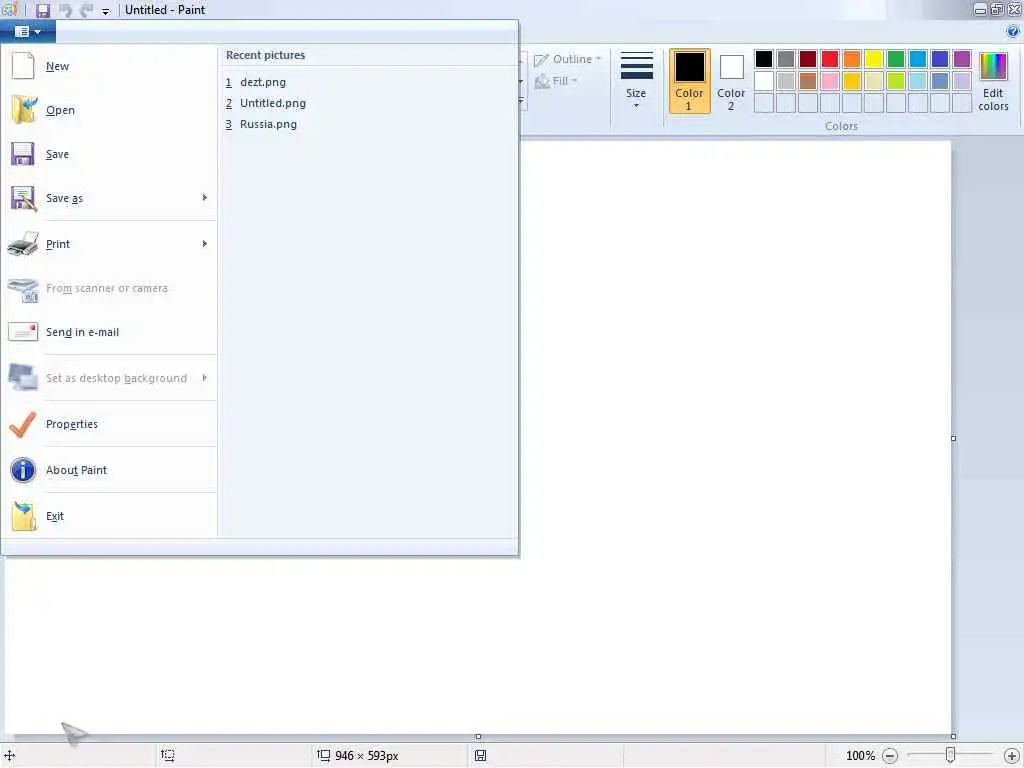Choose Exit from the file menu
This screenshot has height=768, width=1024.
click(x=109, y=516)
